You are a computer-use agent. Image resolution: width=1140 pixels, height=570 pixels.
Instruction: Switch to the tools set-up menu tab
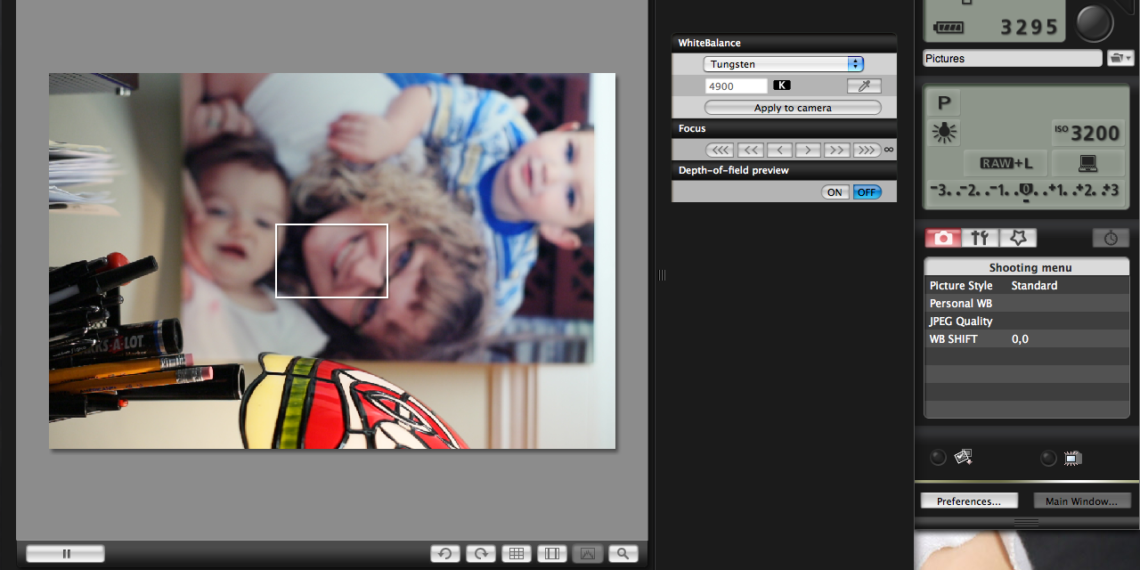[980, 238]
